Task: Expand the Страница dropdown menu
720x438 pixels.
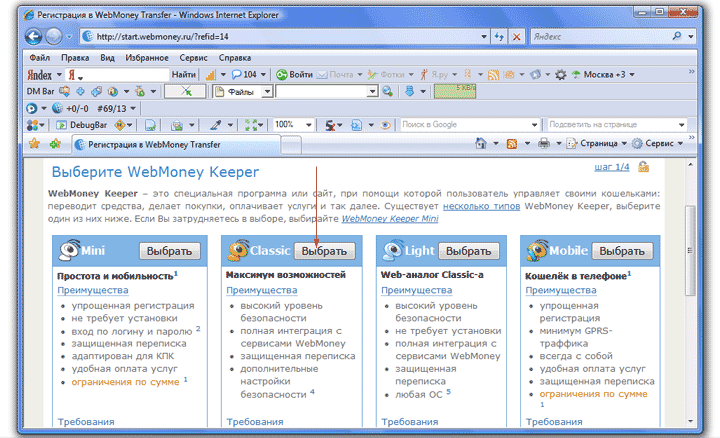Action: [597, 144]
